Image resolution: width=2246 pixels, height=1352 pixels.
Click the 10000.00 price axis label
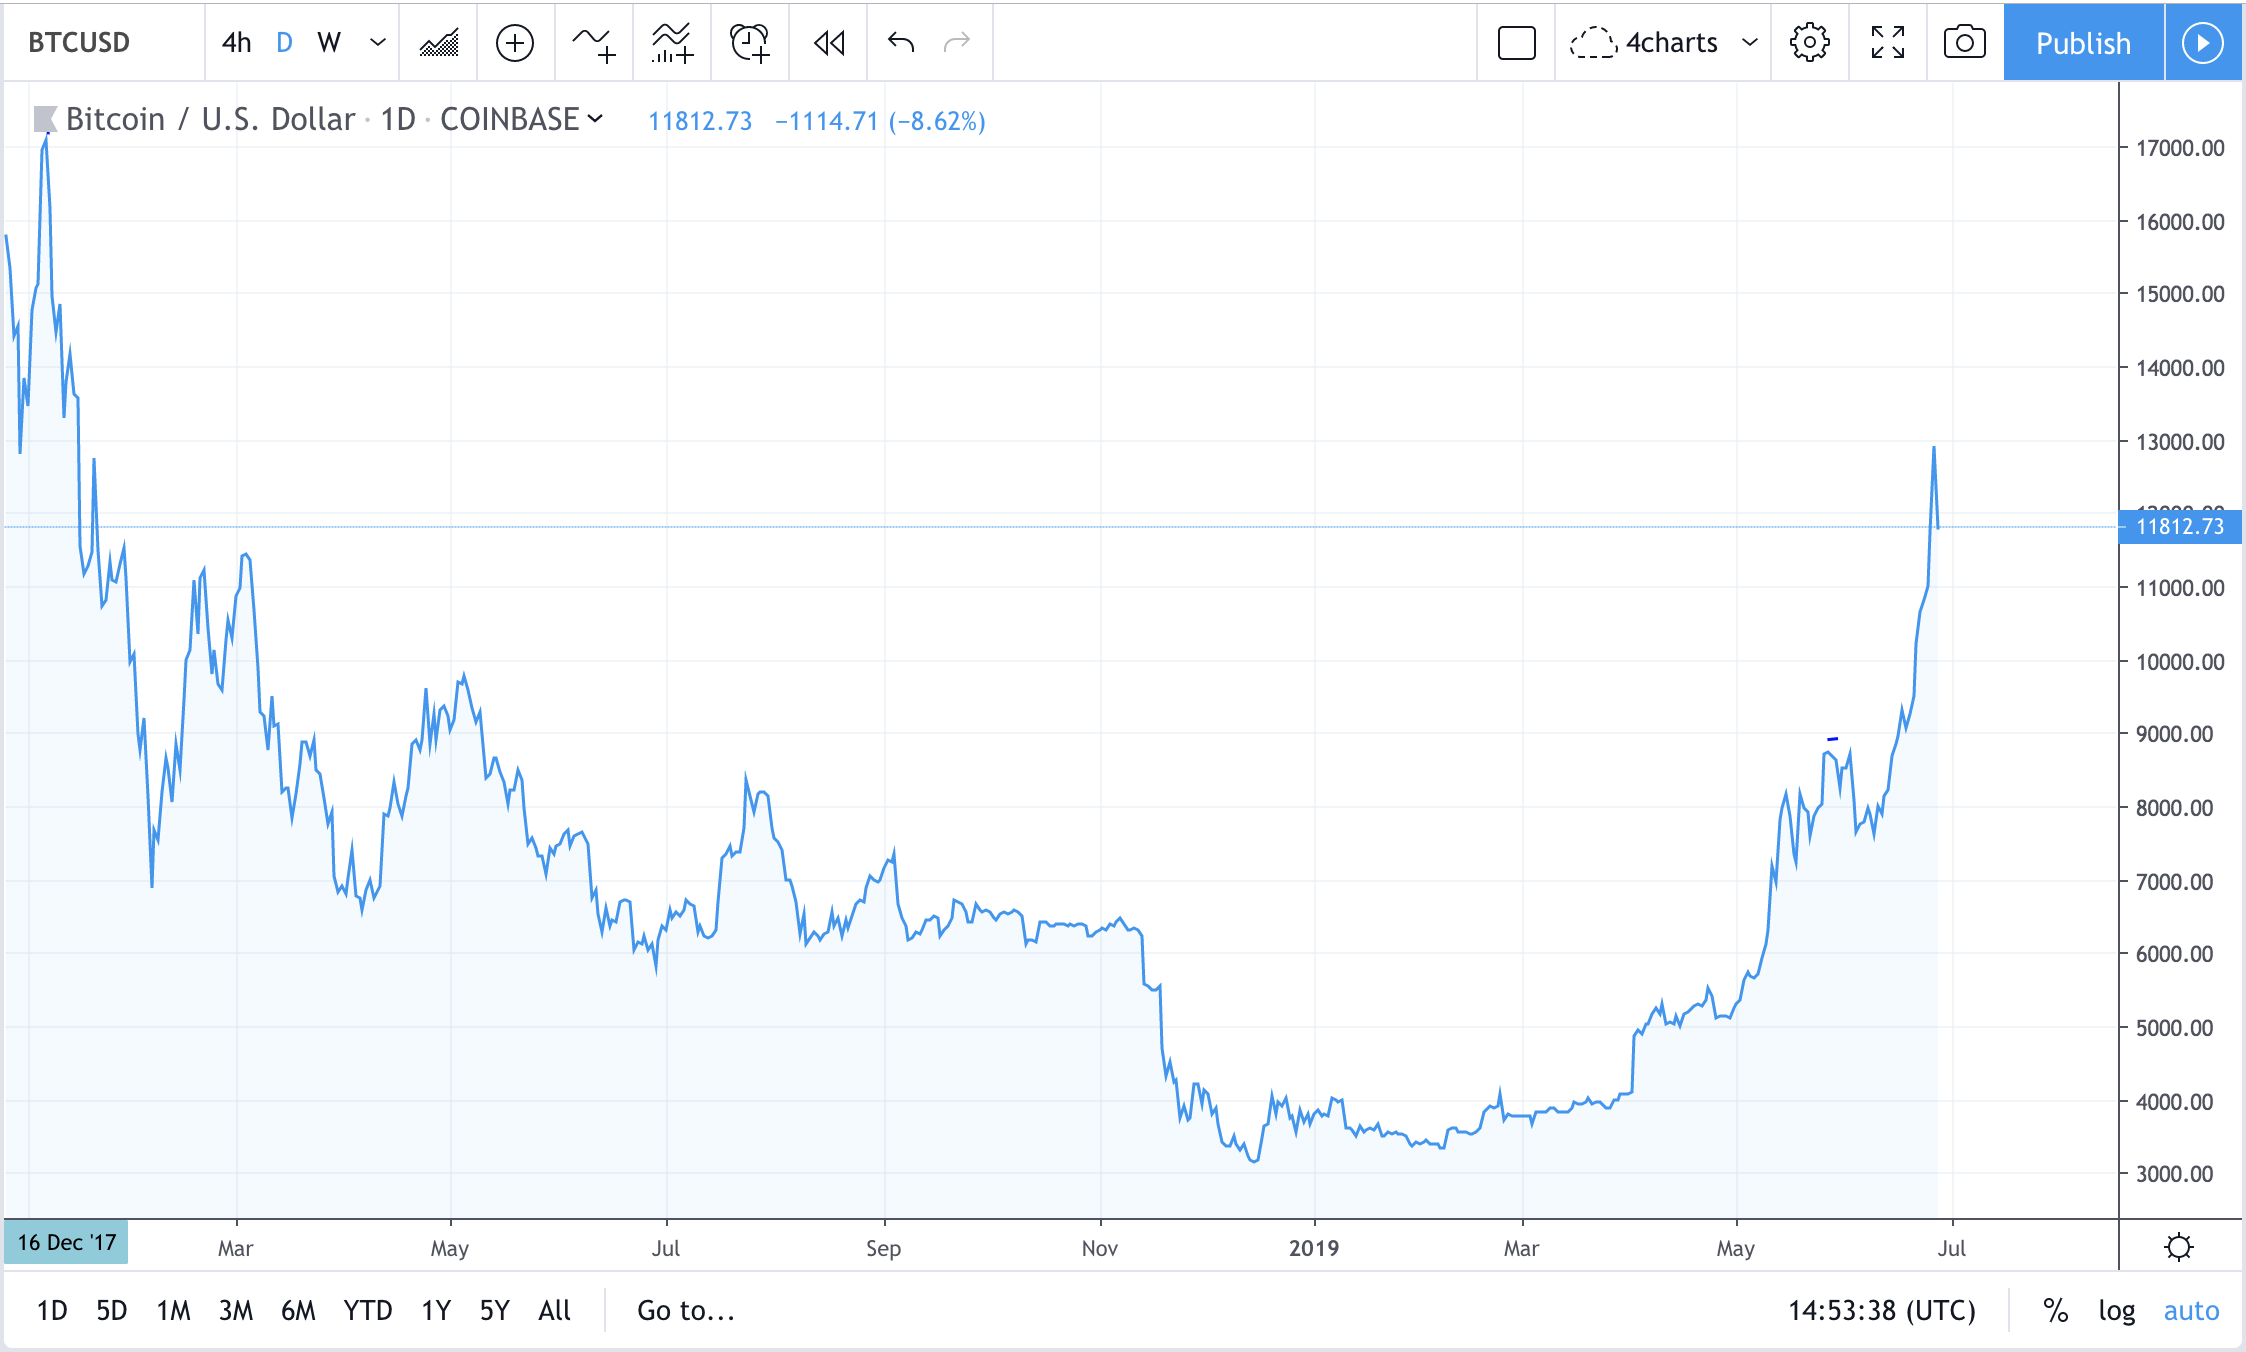(x=2180, y=662)
